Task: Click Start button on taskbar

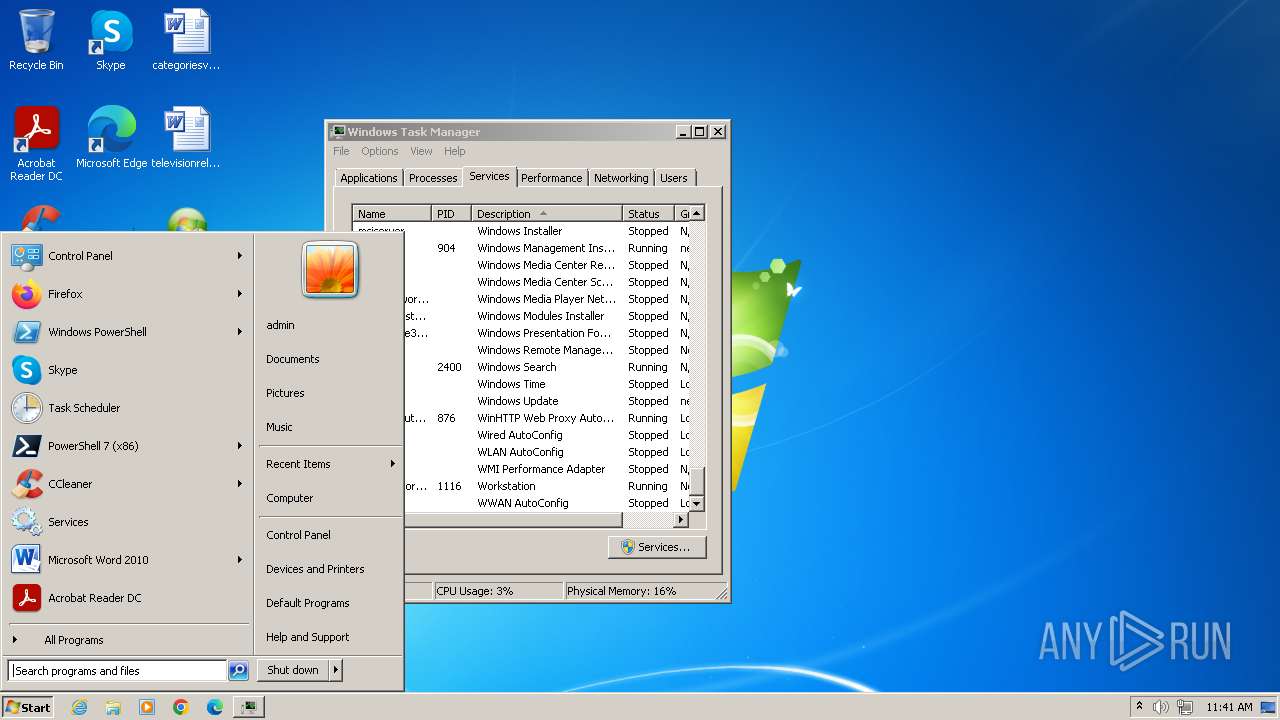Action: (x=28, y=707)
